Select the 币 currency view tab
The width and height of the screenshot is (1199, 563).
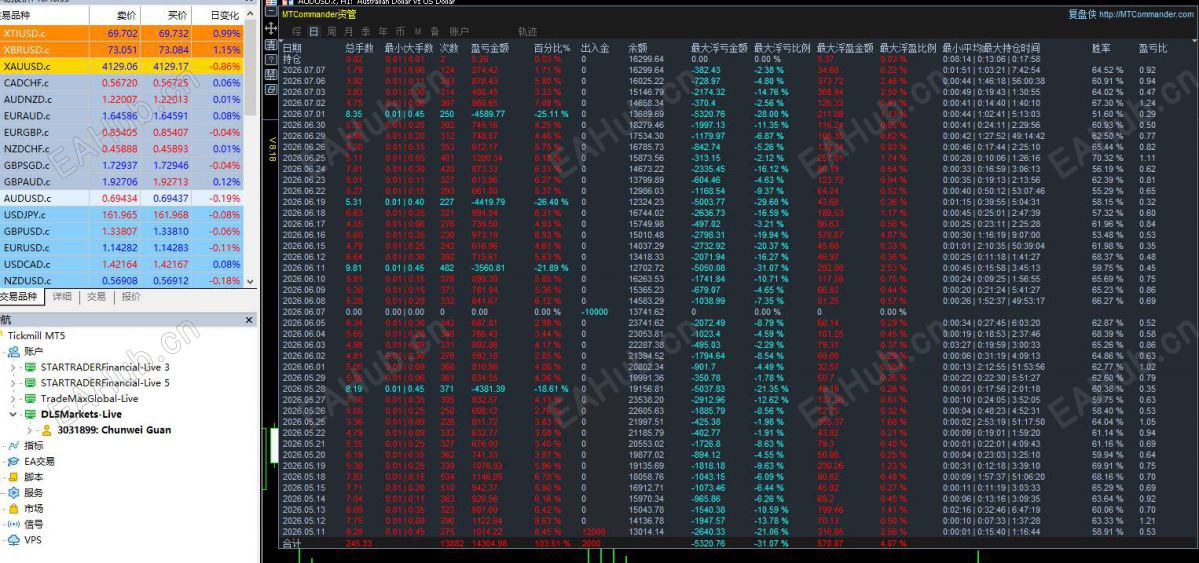pos(400,31)
